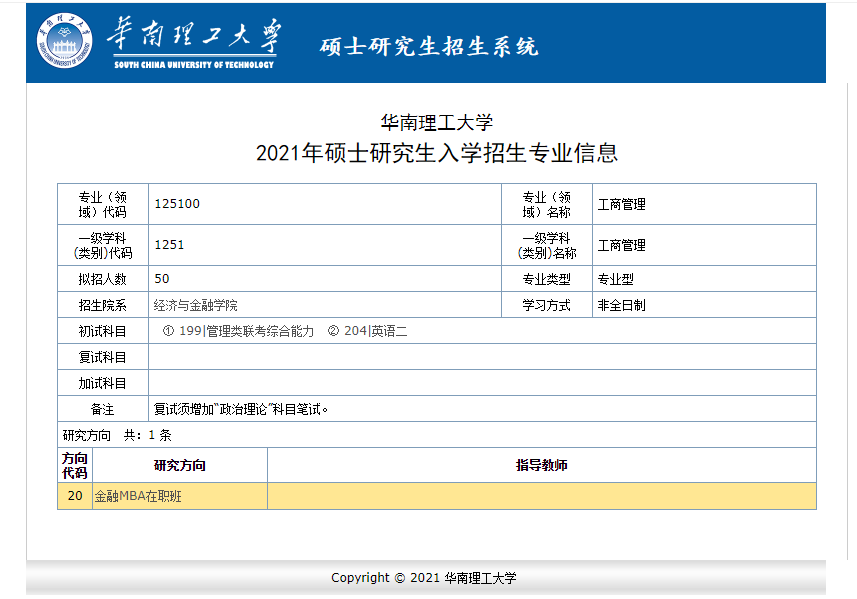
Task: Click the 工商管理 value beside 一级学科(类别)名称
Action: (621, 245)
